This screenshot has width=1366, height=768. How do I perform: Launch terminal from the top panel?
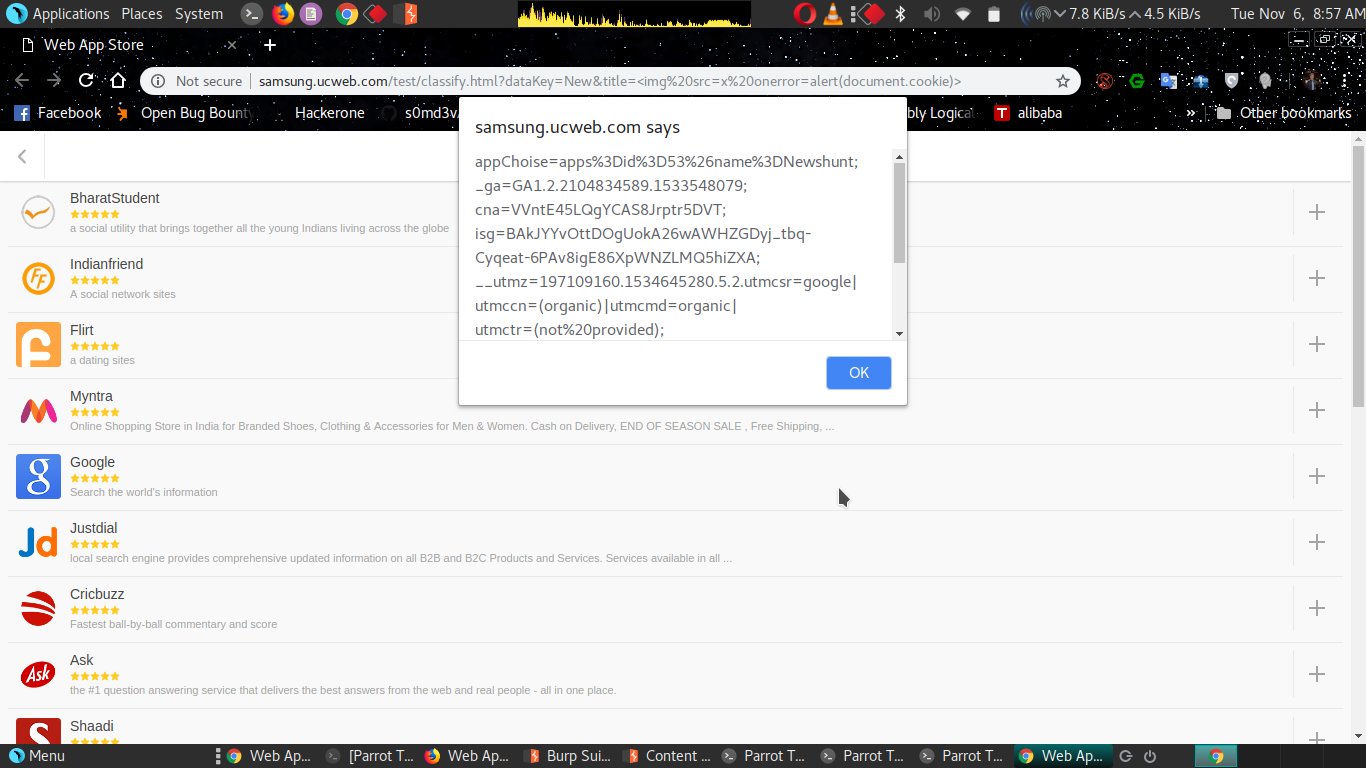click(252, 14)
